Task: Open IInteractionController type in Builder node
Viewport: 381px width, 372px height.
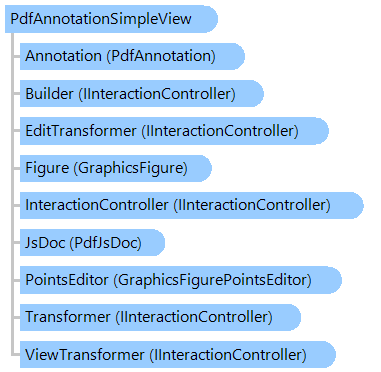Action: point(159,94)
